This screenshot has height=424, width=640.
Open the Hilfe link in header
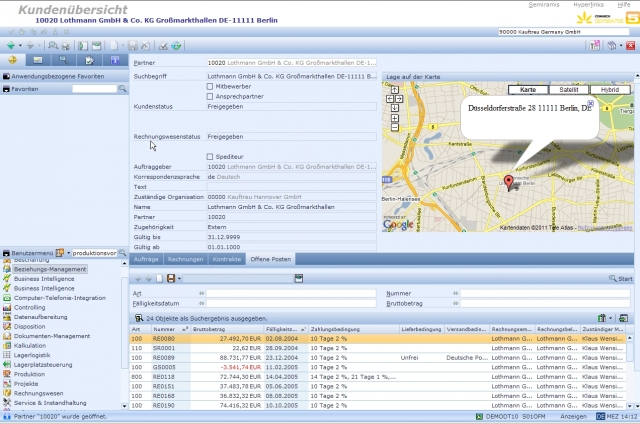(x=626, y=6)
